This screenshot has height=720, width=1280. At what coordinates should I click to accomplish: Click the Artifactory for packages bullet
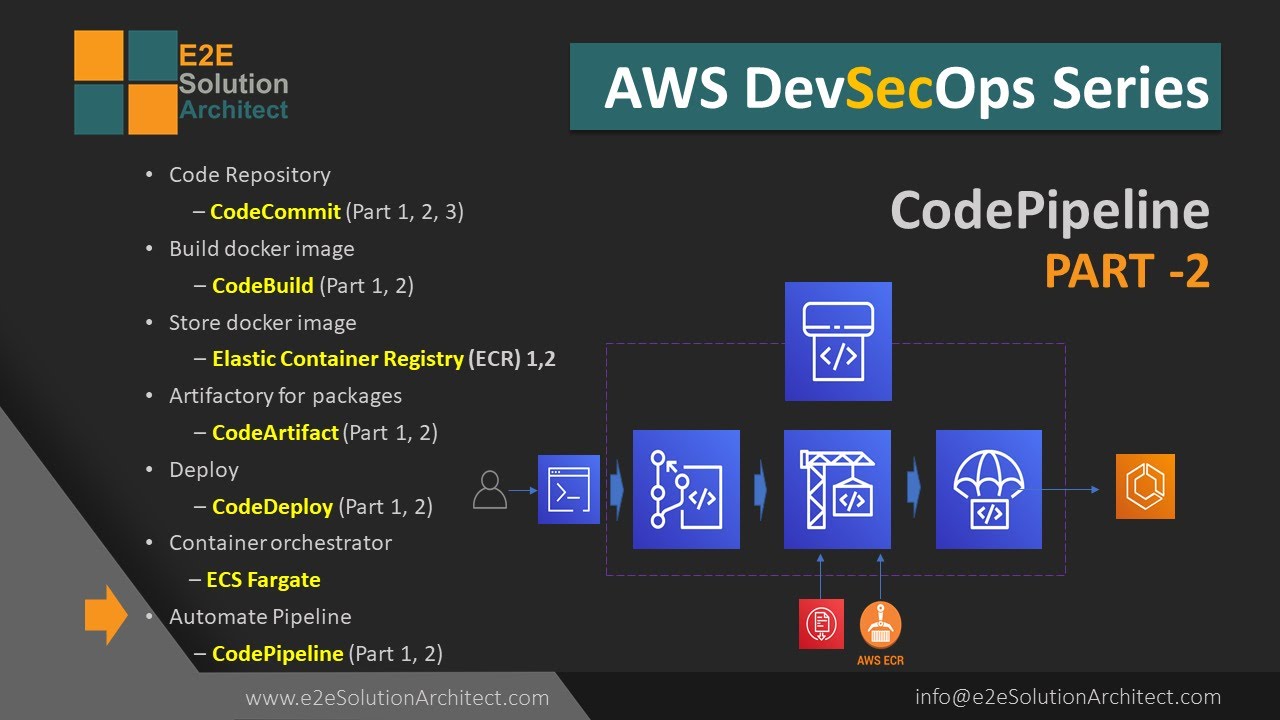pos(285,396)
